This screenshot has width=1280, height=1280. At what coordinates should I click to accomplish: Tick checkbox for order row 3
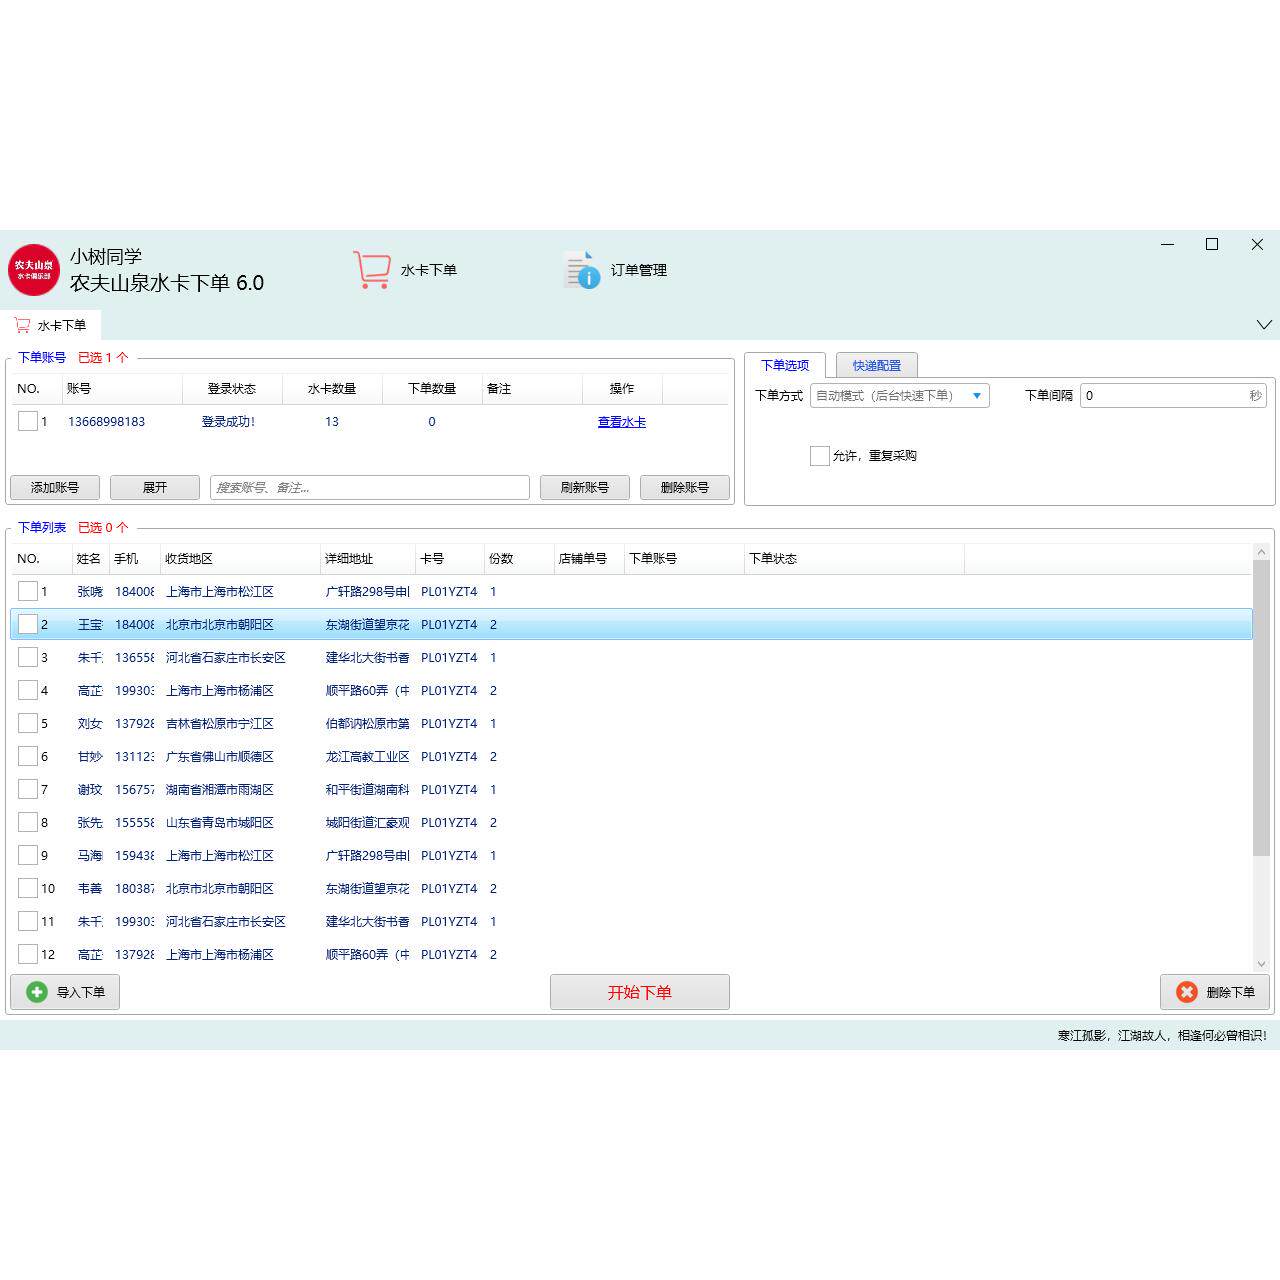(28, 658)
